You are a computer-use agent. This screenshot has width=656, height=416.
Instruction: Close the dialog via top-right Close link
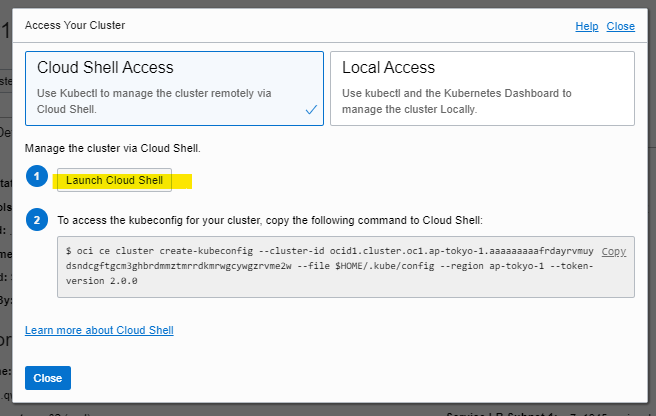pos(620,26)
